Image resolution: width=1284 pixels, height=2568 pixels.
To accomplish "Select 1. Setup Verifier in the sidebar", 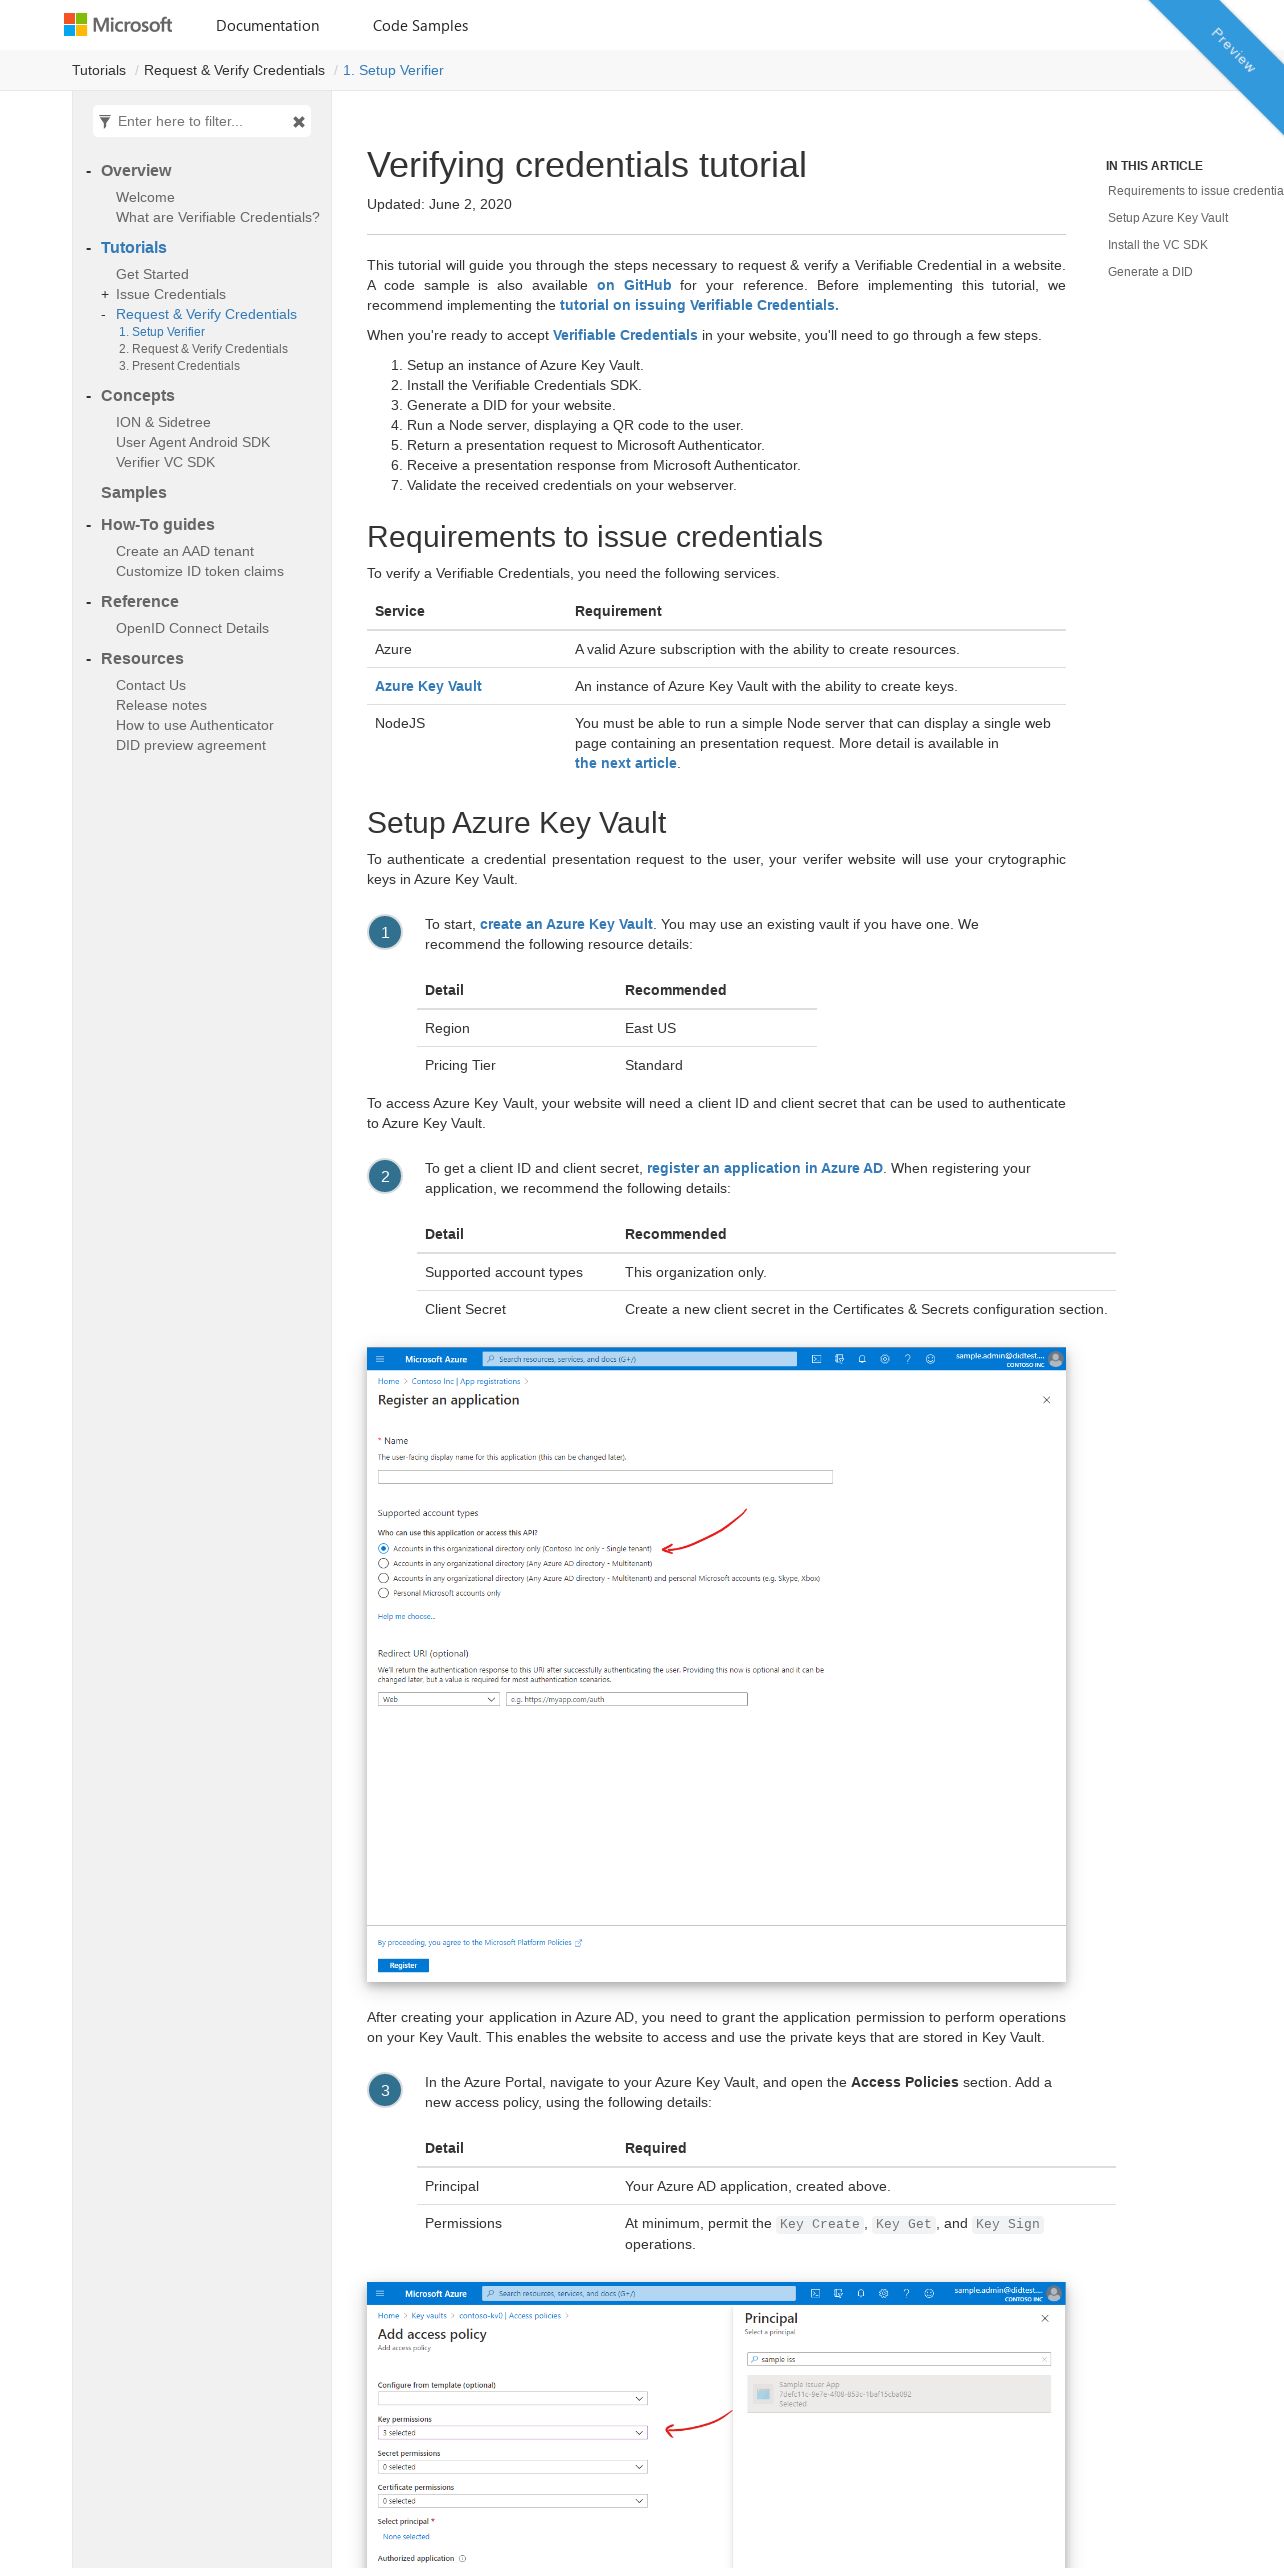I will tap(162, 332).
